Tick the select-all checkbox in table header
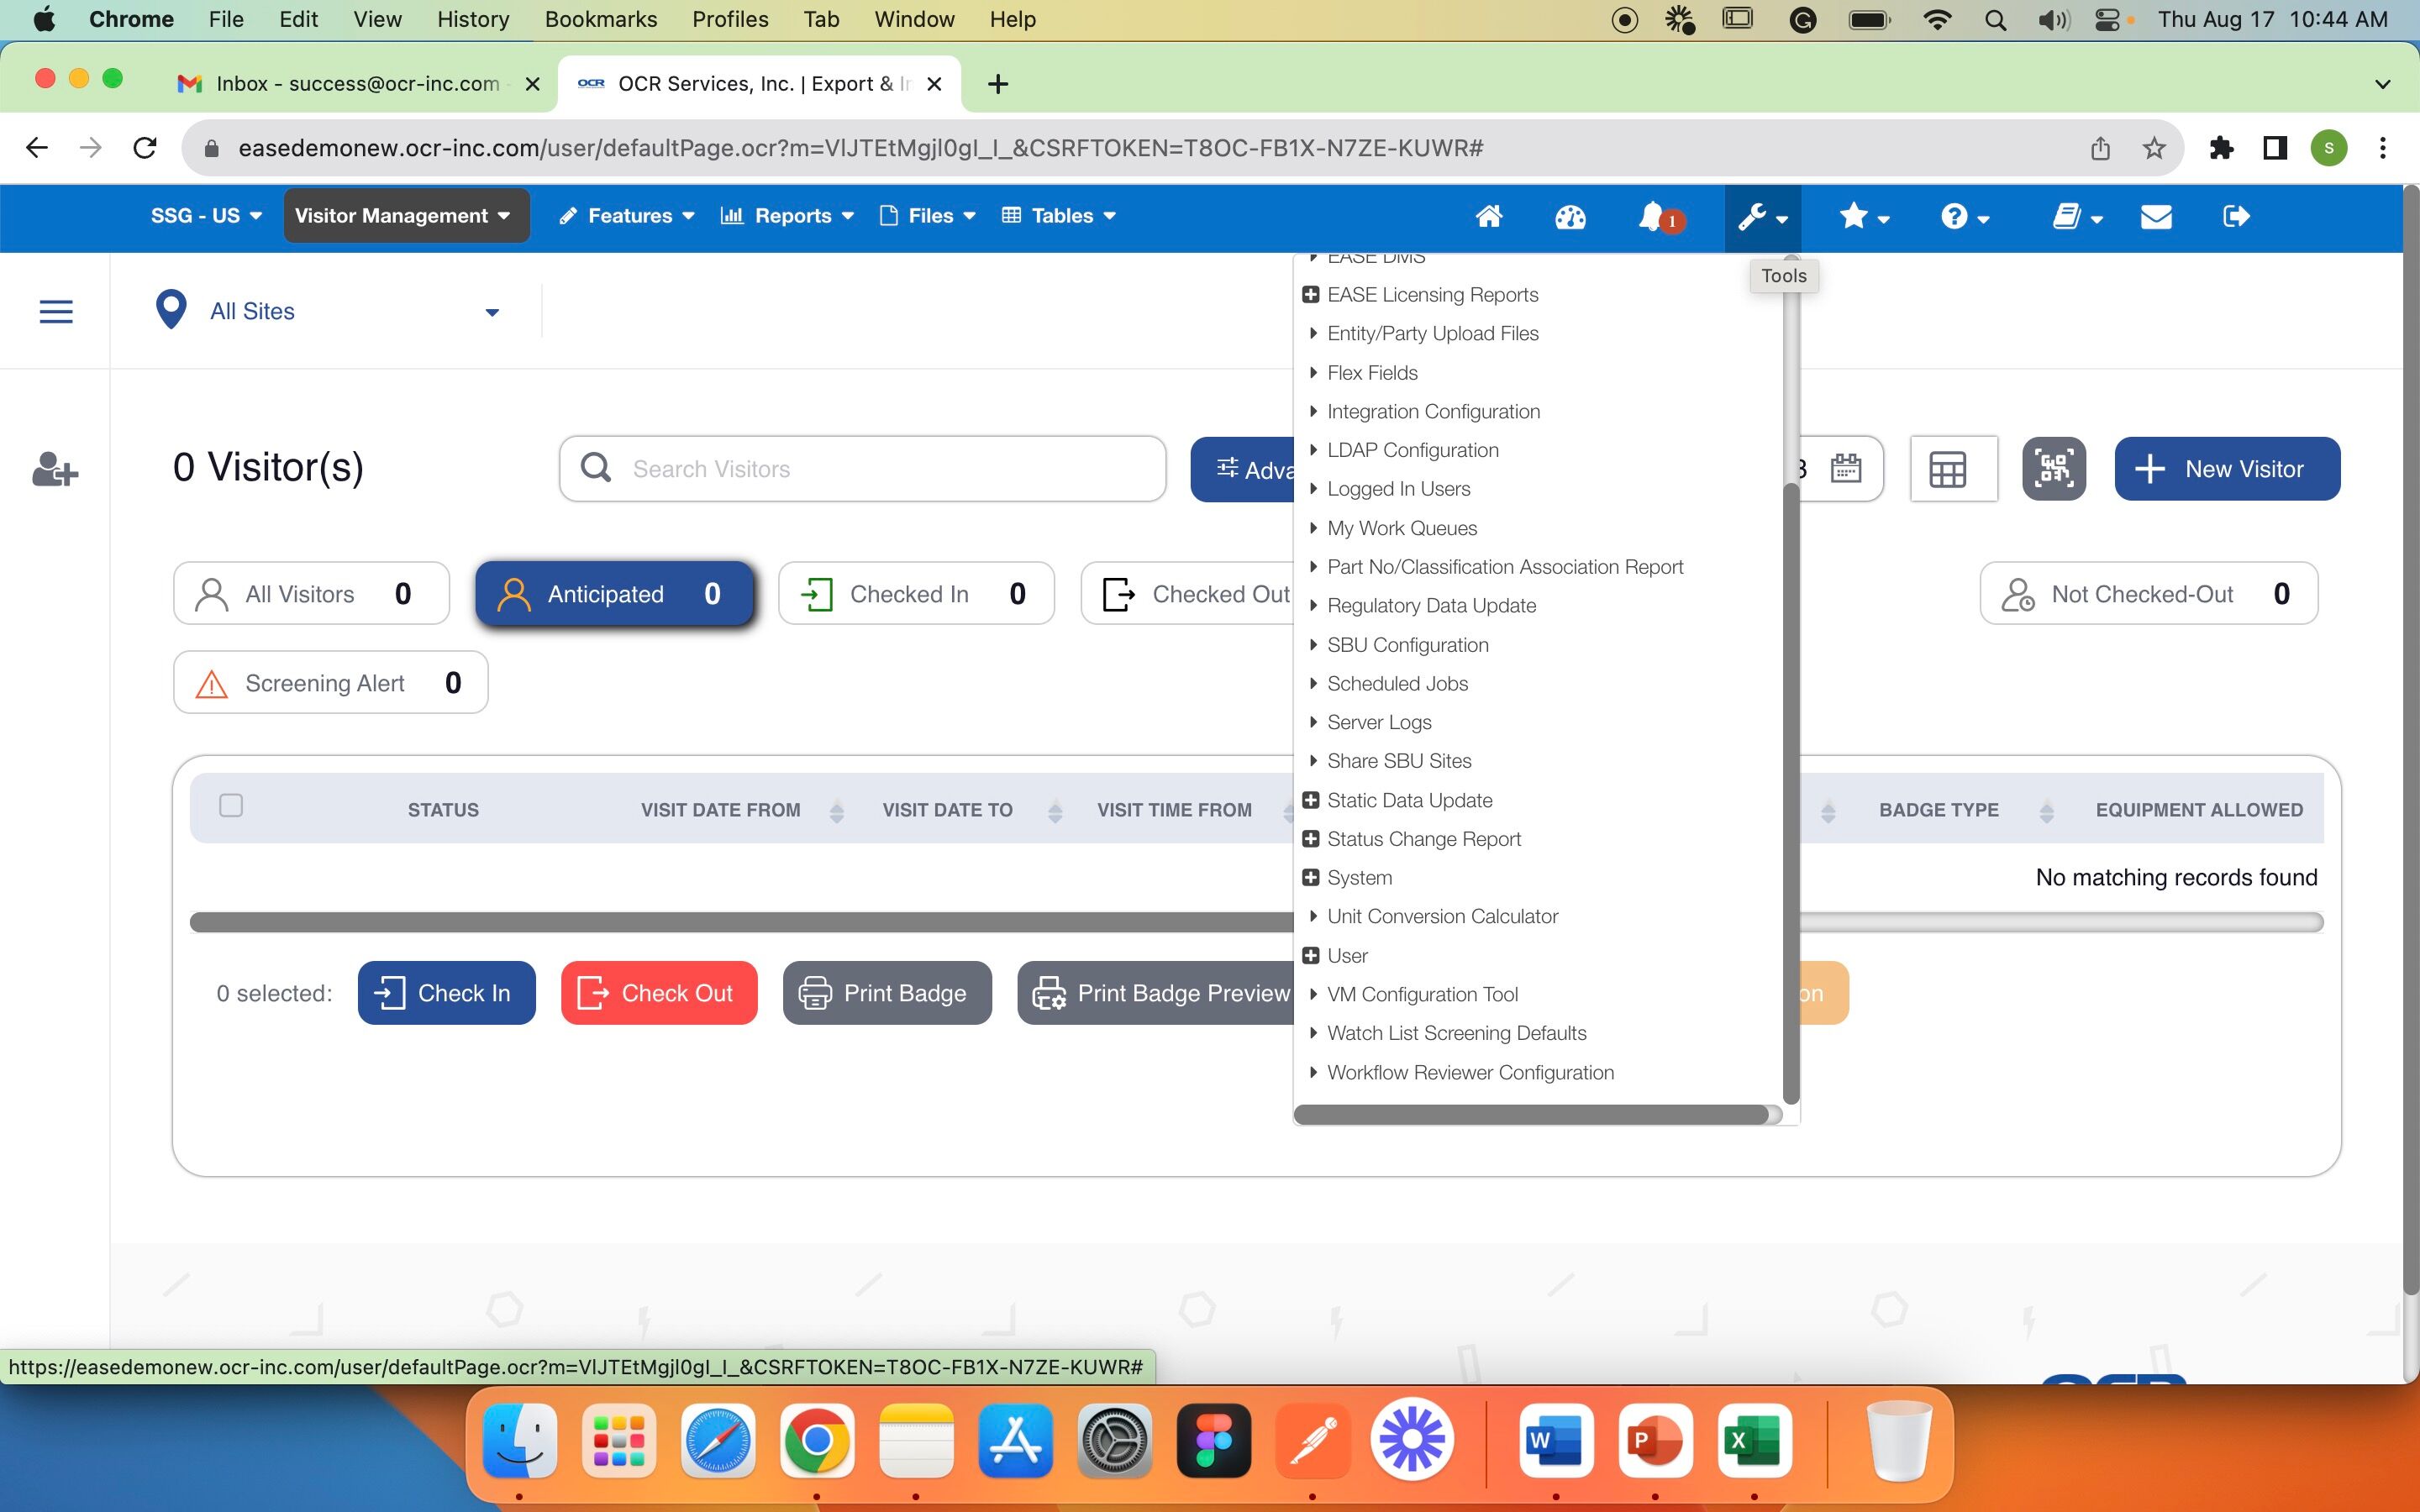The image size is (2420, 1512). 231,806
